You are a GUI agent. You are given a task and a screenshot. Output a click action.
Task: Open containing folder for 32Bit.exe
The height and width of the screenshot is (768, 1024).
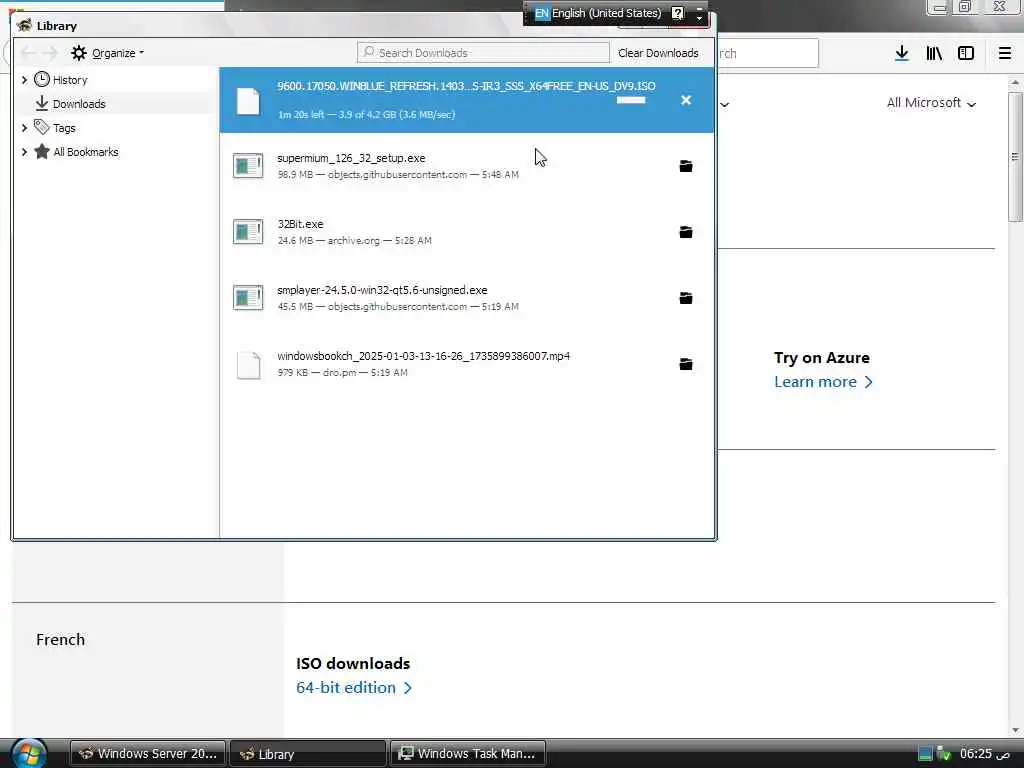686,232
